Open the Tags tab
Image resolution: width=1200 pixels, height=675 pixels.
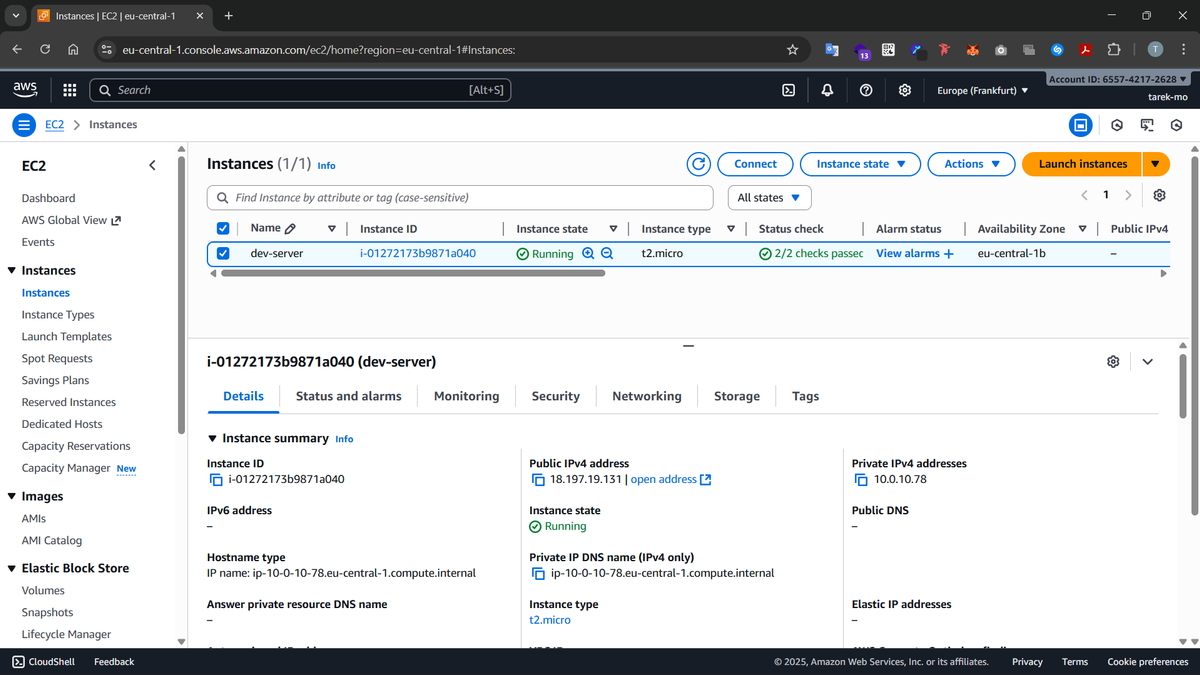[805, 396]
